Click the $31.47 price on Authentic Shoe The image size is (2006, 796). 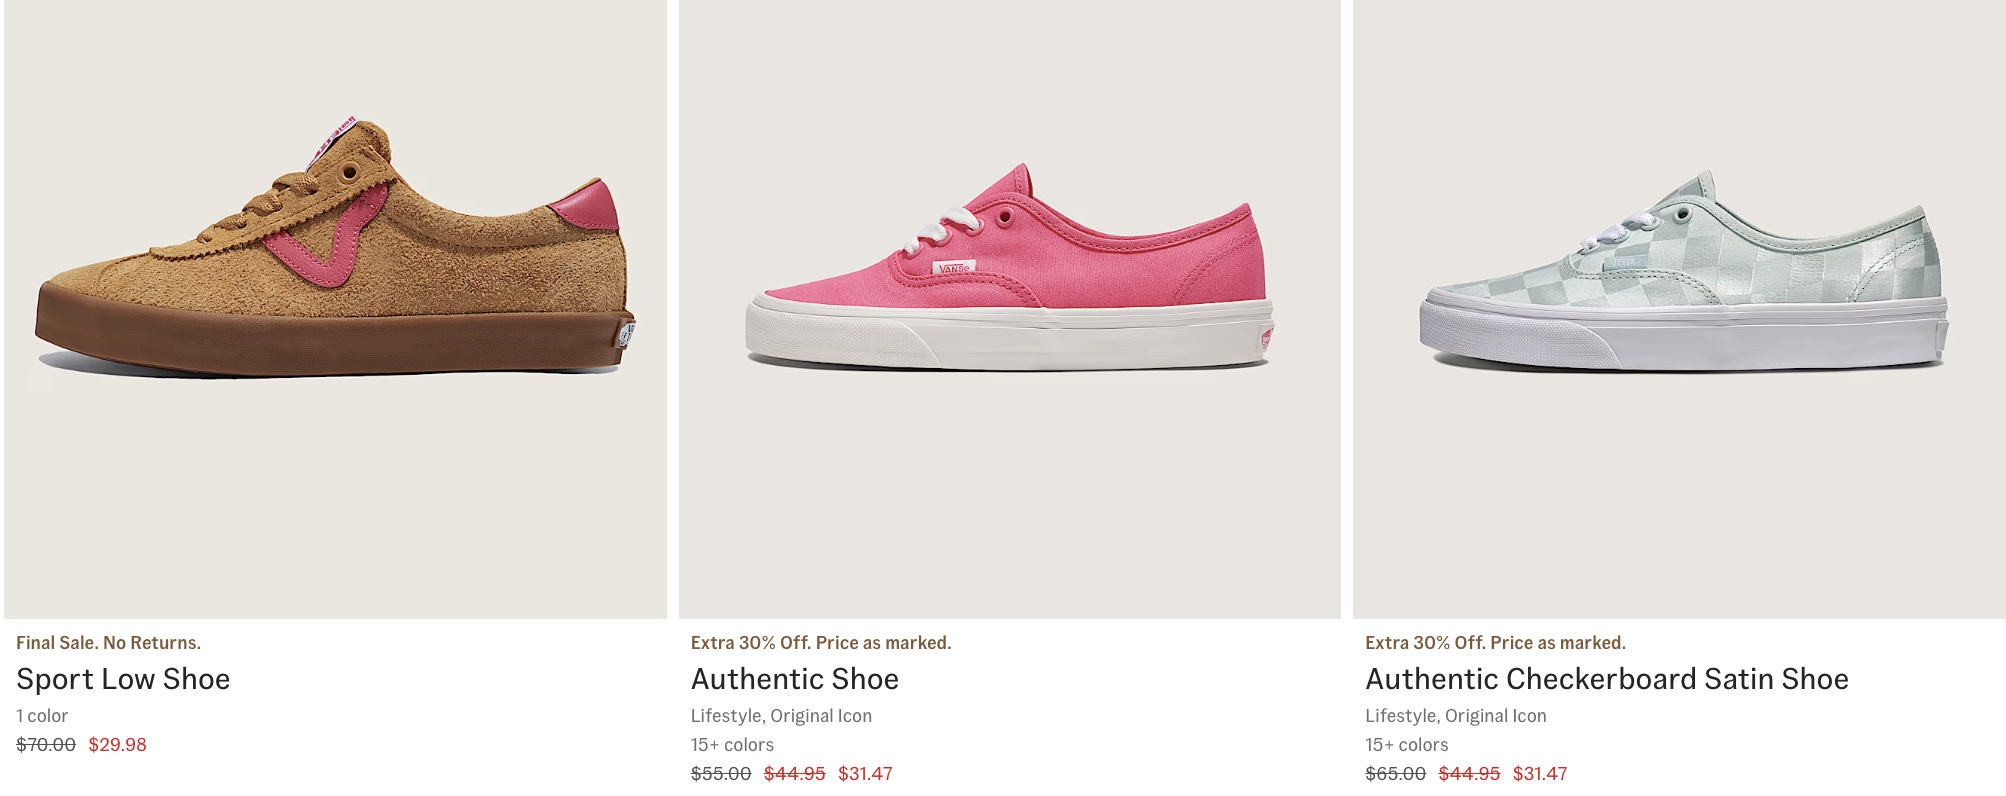pos(865,774)
